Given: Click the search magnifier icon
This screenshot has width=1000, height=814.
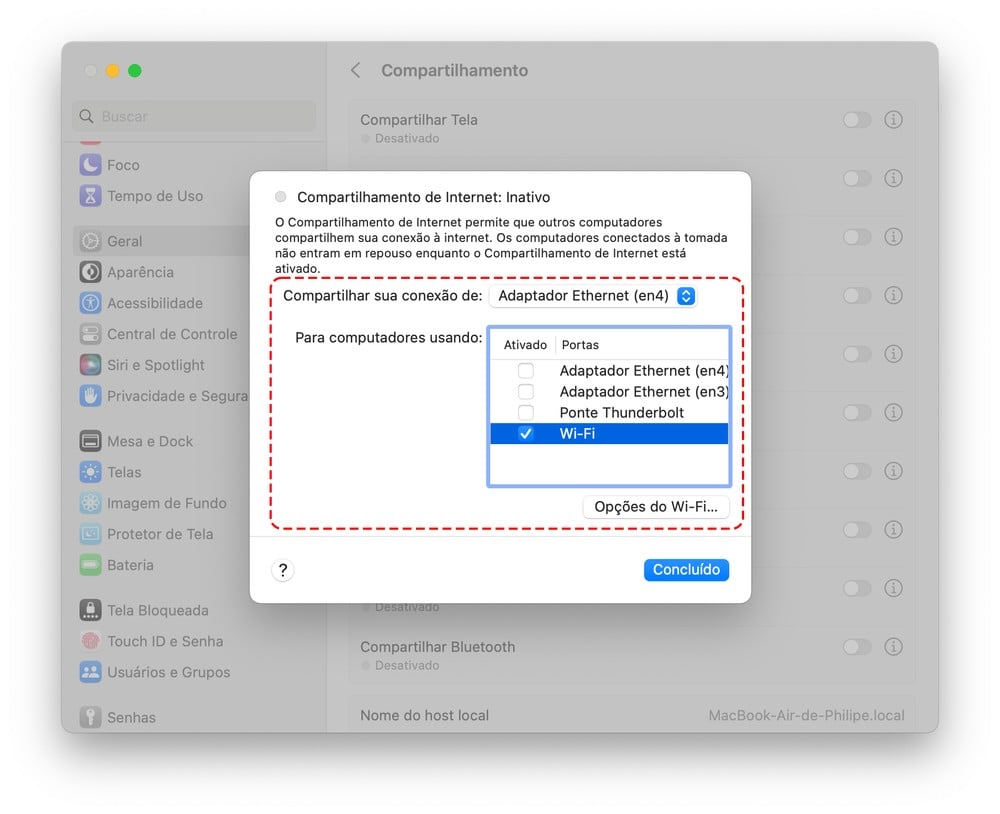Looking at the screenshot, I should (86, 116).
